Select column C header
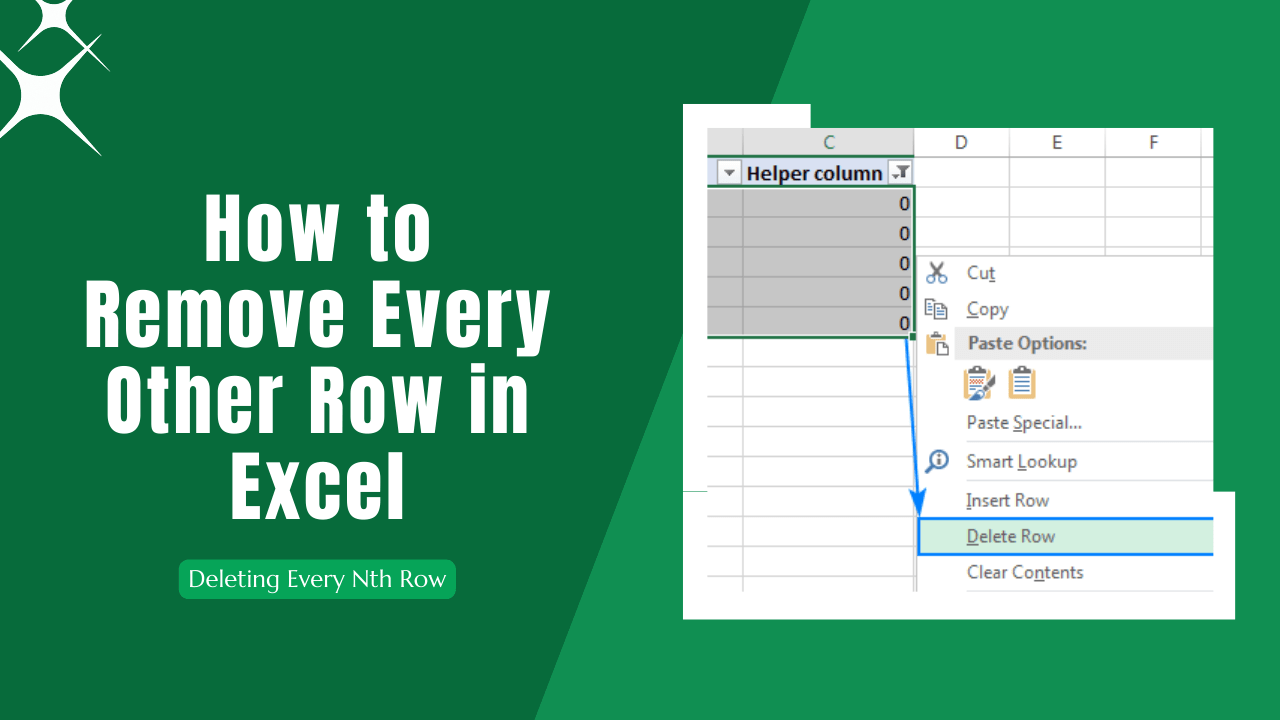The width and height of the screenshot is (1280, 720). coord(828,142)
